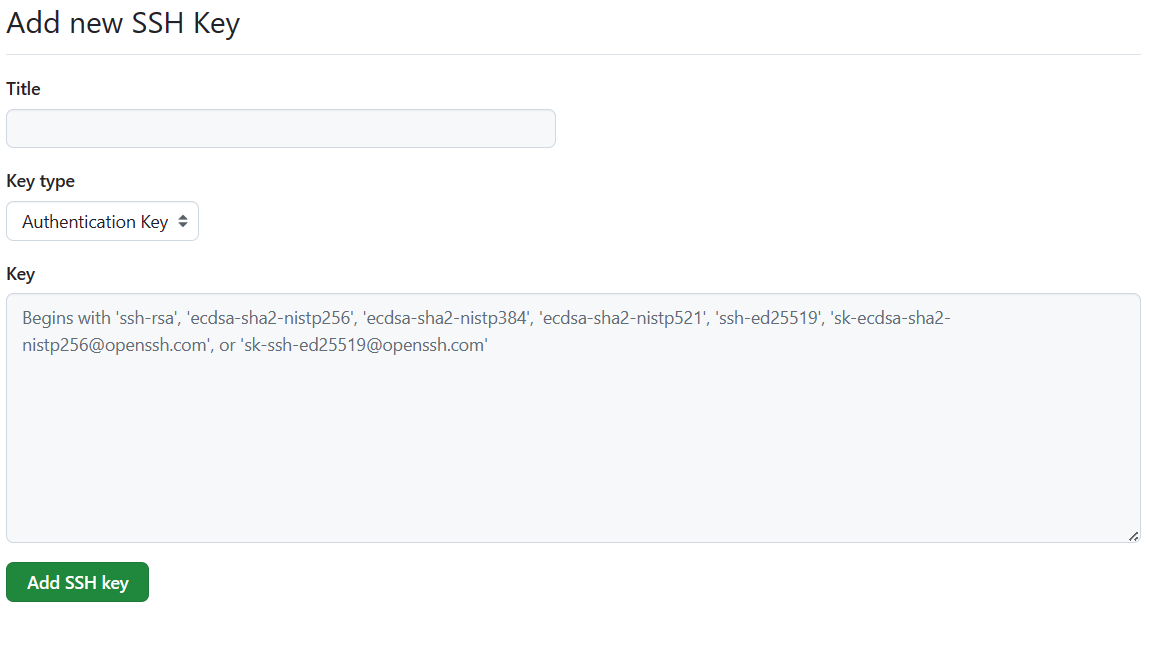
Task: Click the up-down arrow icon in Key type selector
Action: [x=183, y=222]
